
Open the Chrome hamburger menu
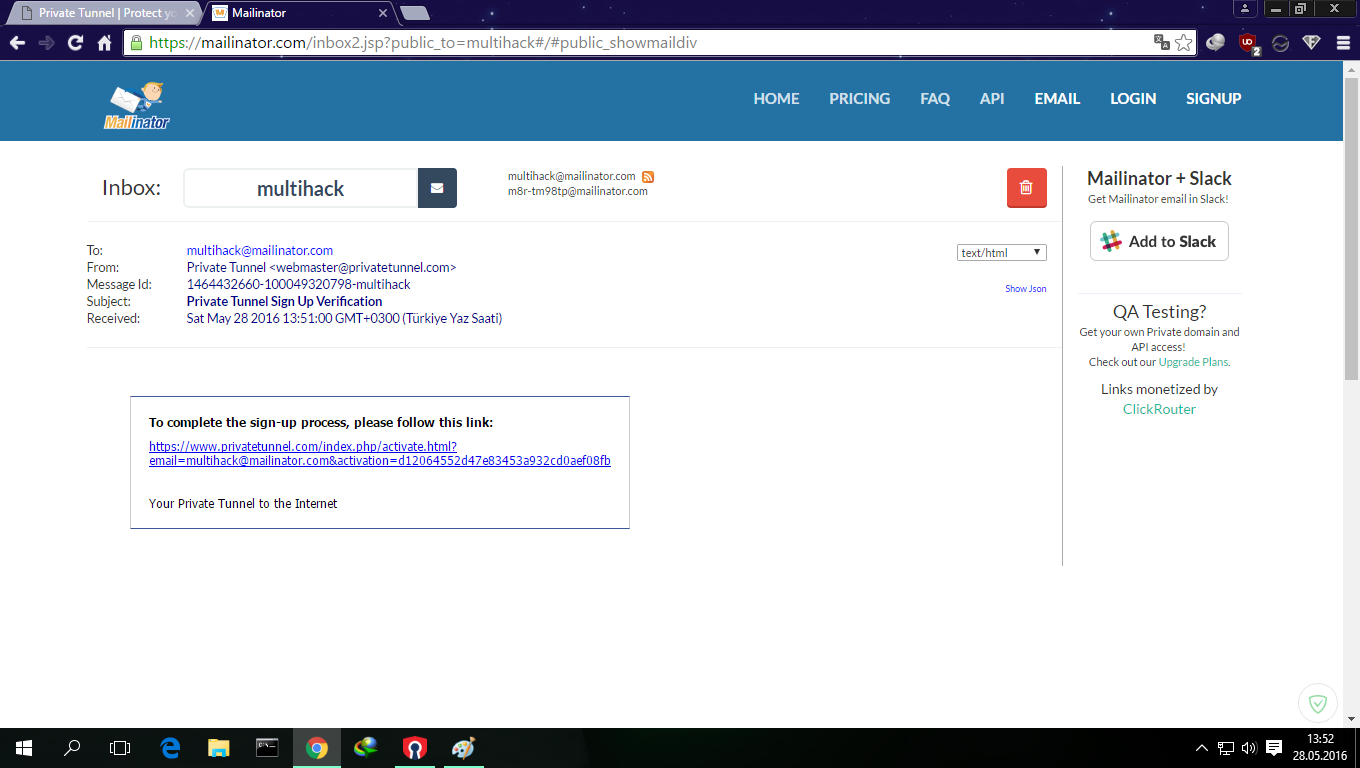(x=1342, y=43)
